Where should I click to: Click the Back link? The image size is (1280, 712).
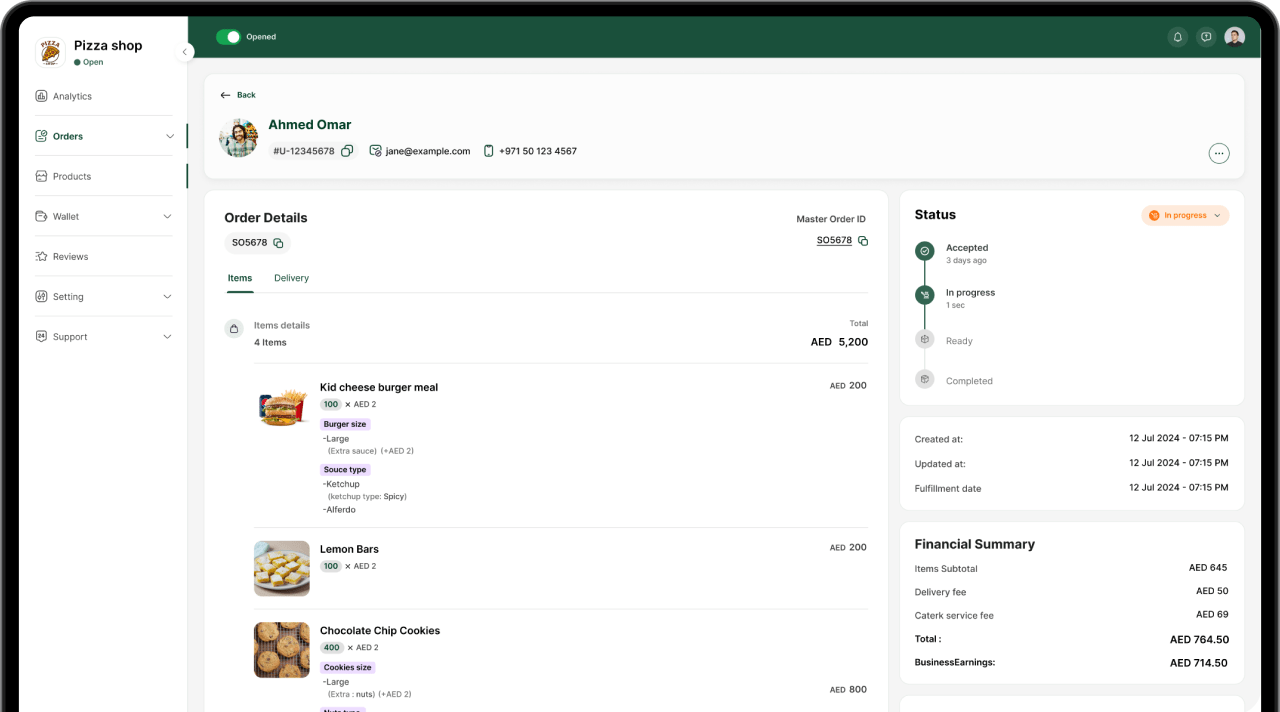[x=238, y=95]
